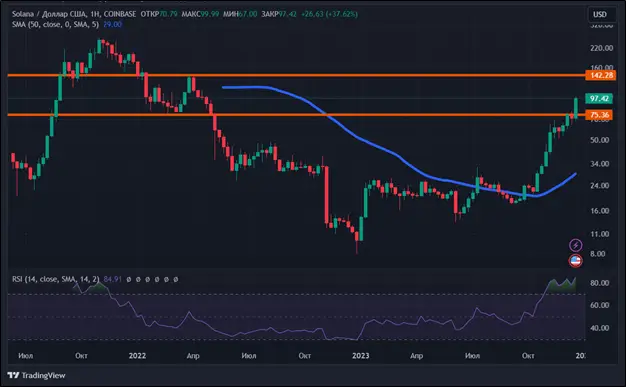626x387 pixels.
Task: Click the first Июл label on time axis
Action: pos(26,355)
